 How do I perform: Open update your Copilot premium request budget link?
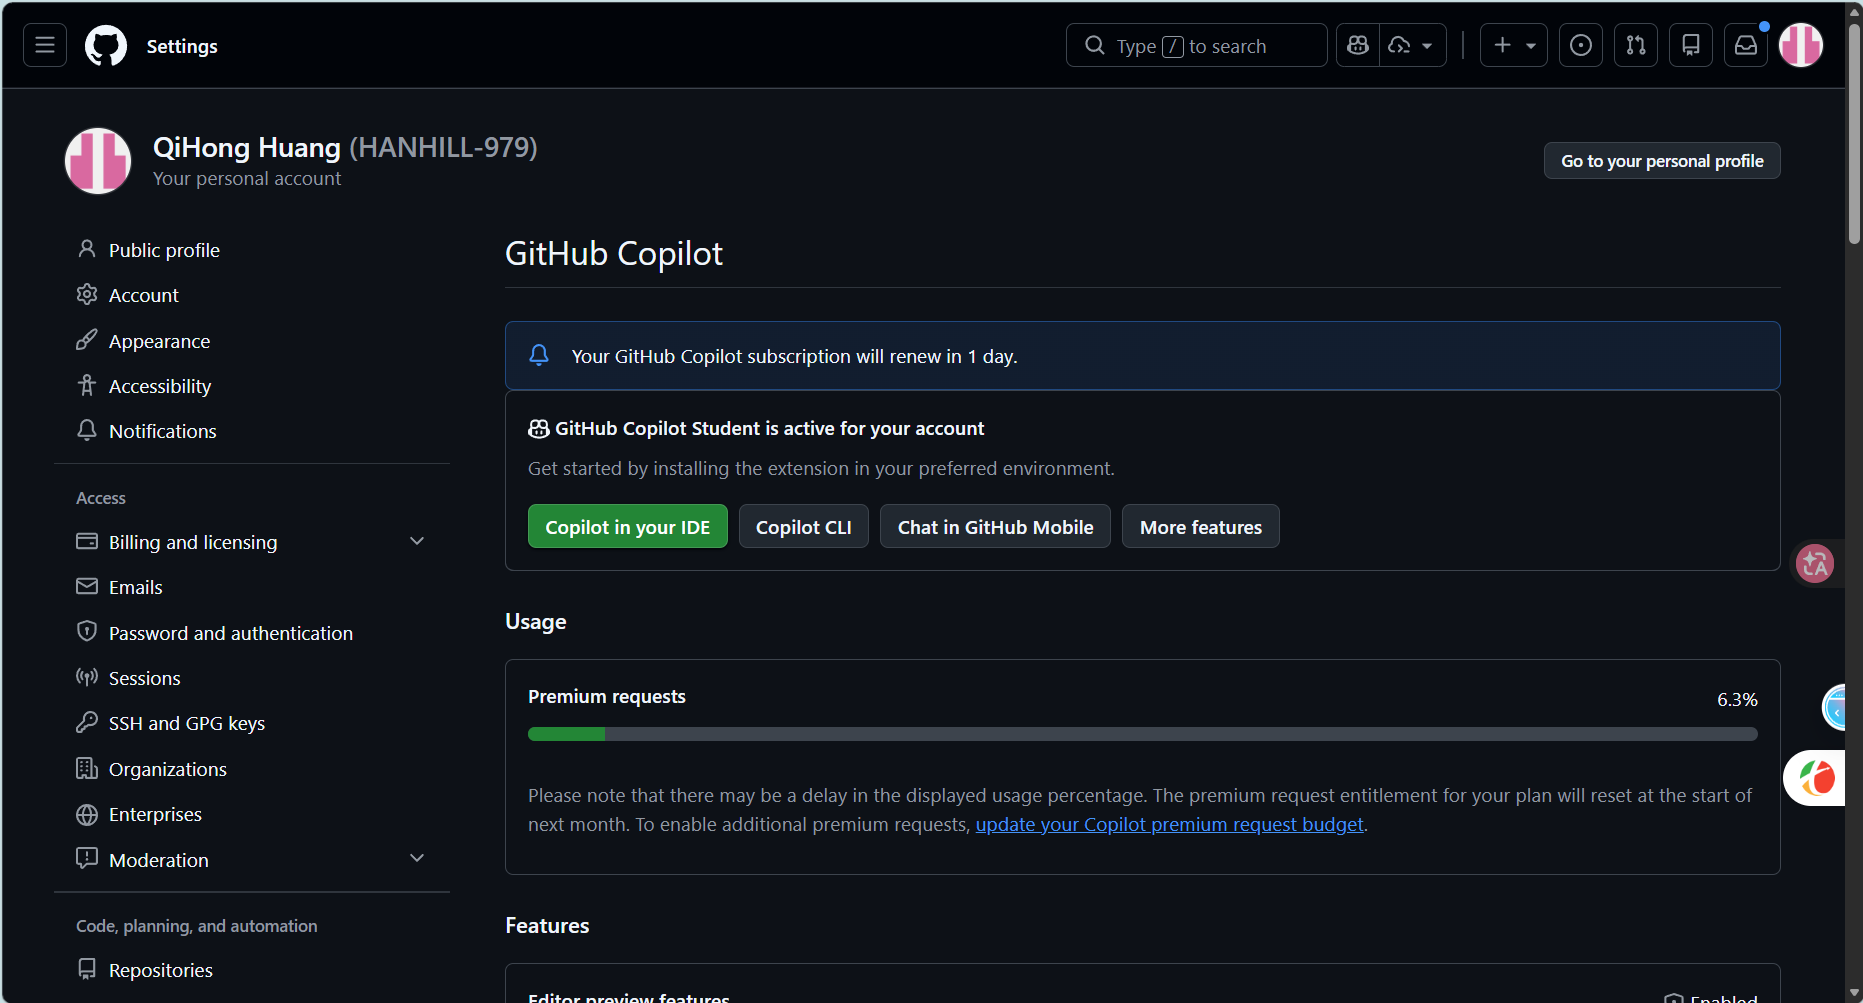pos(1169,824)
